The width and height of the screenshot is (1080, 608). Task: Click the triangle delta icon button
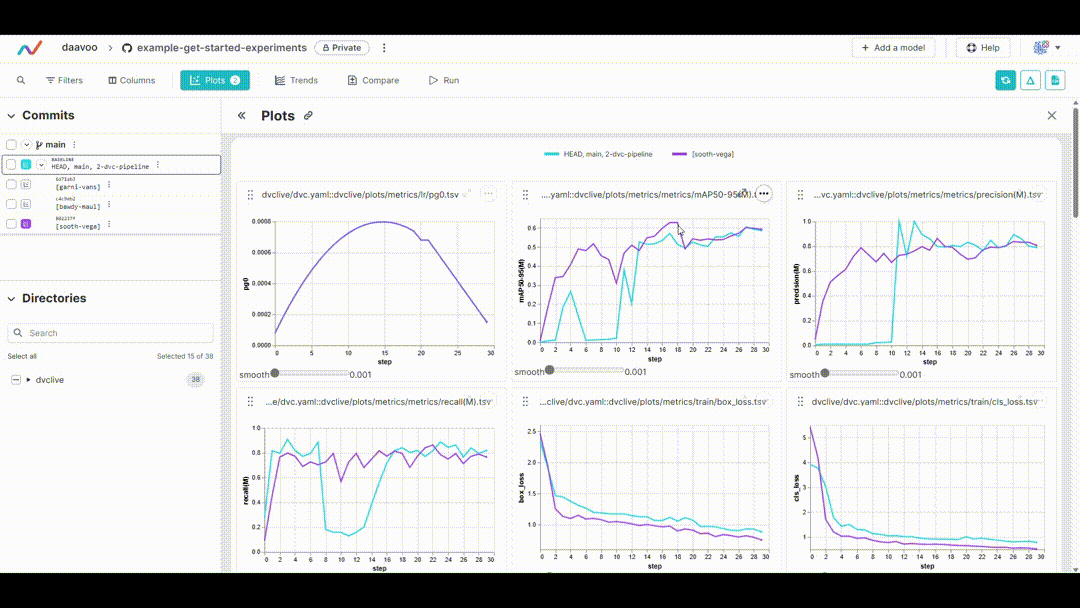click(x=1030, y=80)
